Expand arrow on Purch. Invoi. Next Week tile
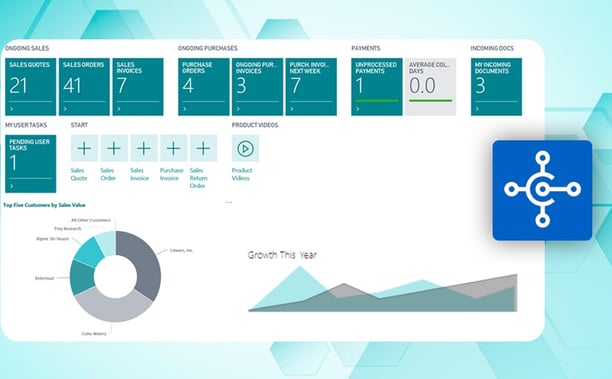612x379 pixels. [292, 109]
